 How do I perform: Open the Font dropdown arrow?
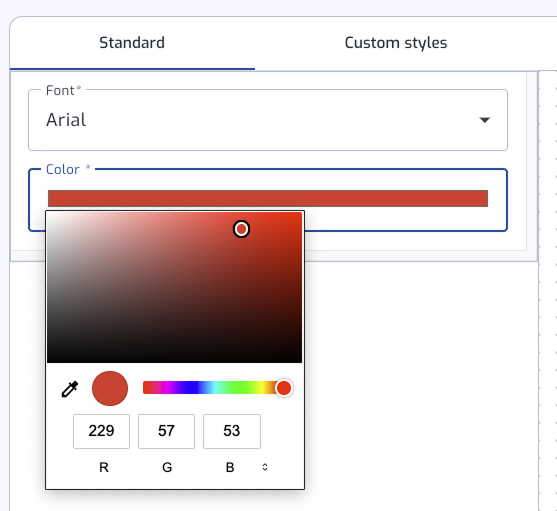[485, 120]
